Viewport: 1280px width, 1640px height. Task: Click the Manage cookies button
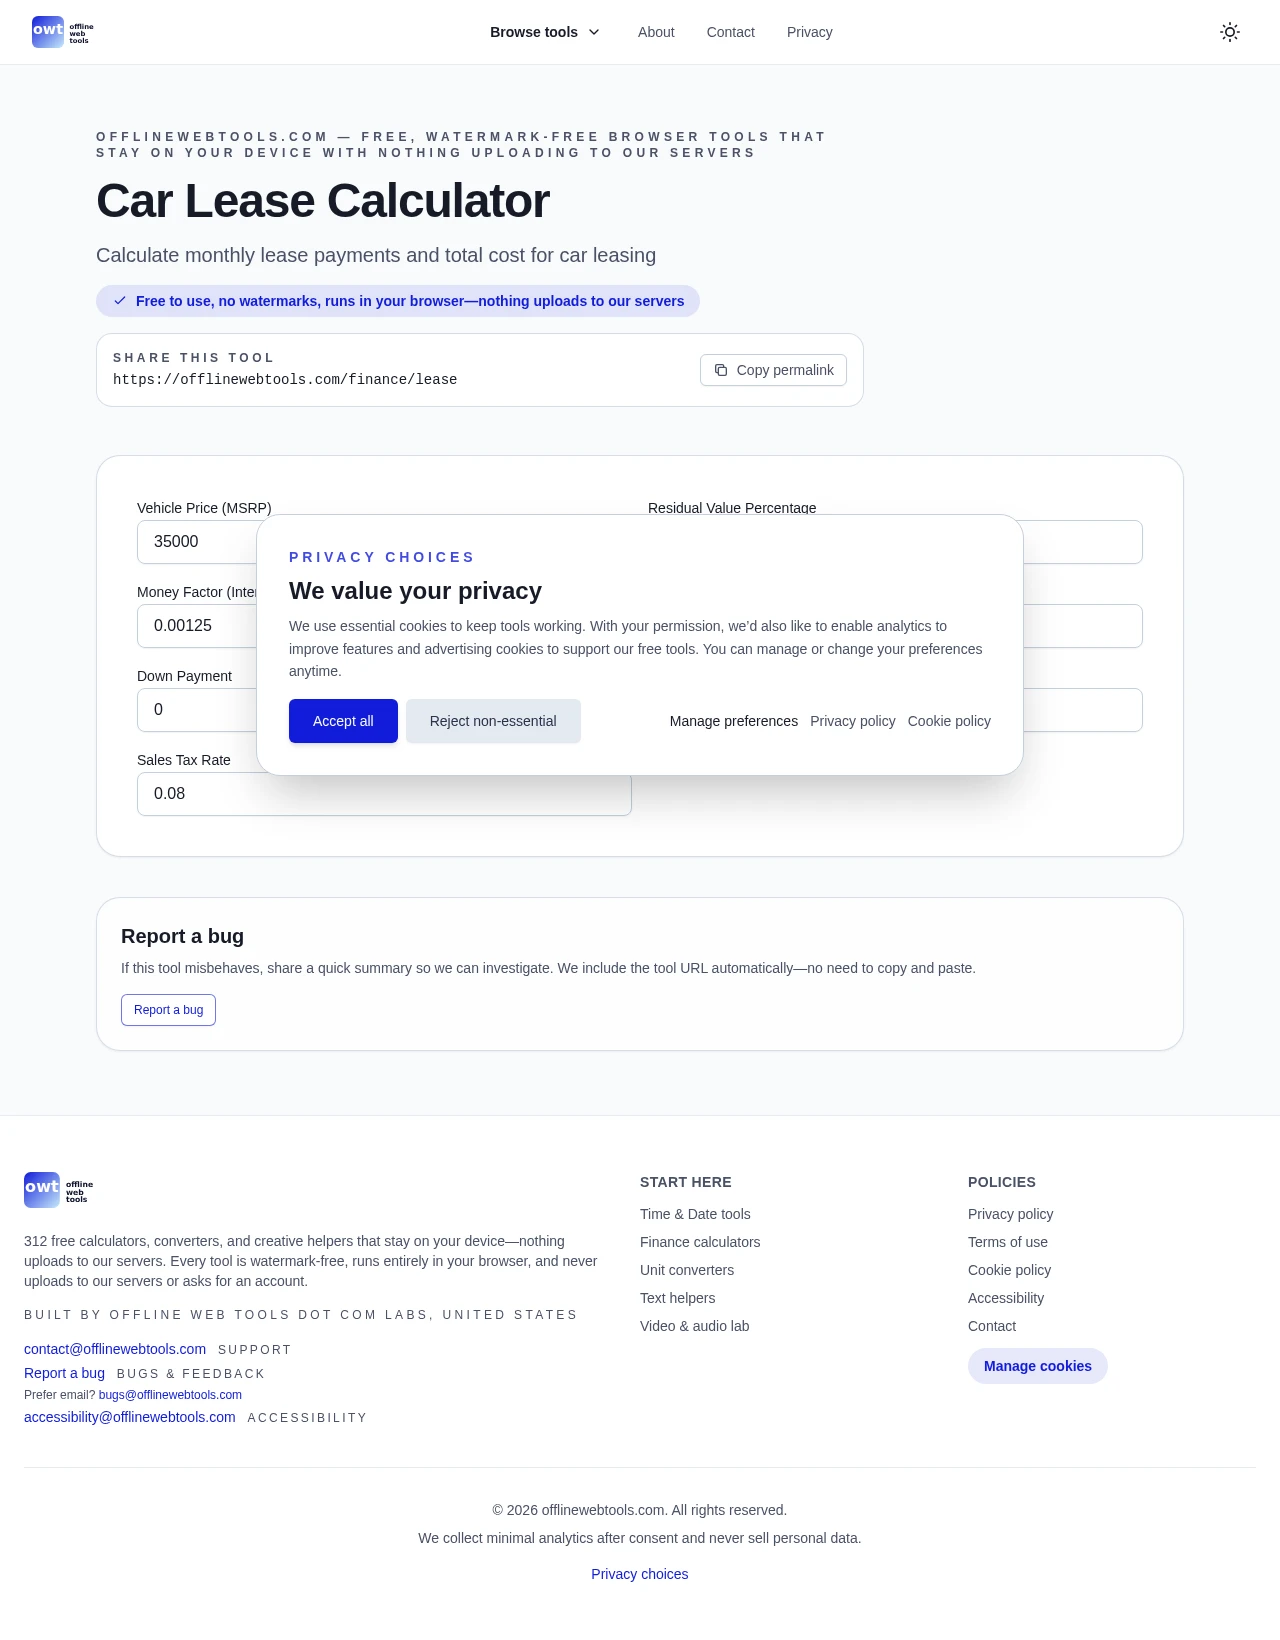tap(1037, 1366)
